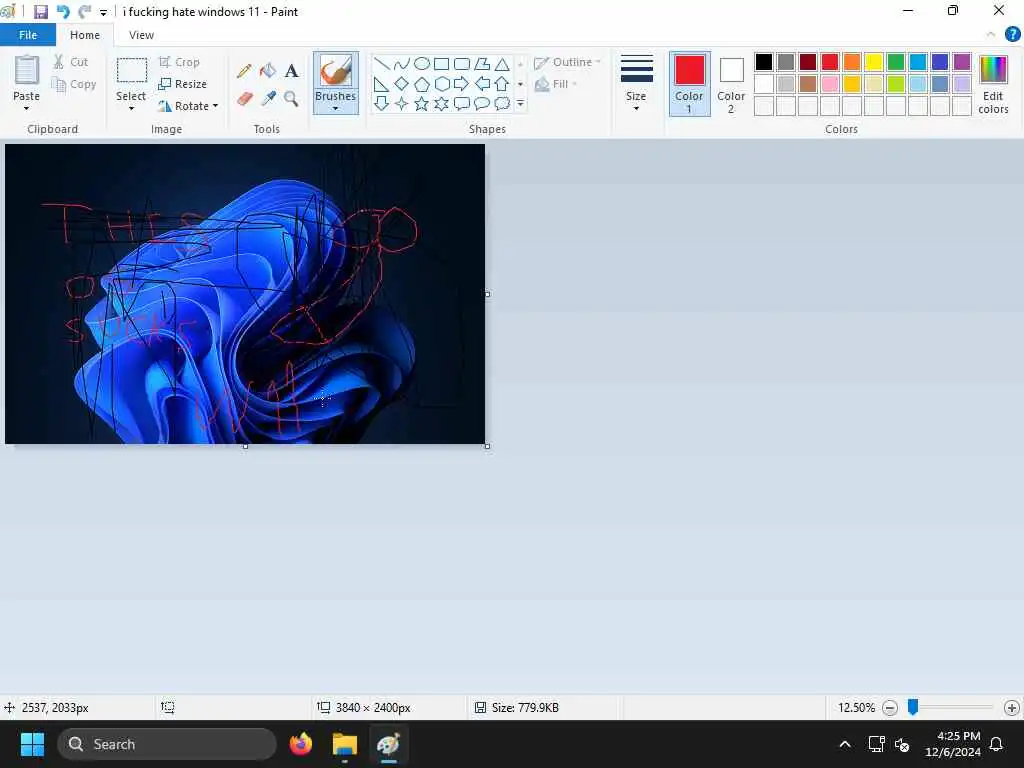Select the Color picker eyedropper tool
This screenshot has width=1024, height=768.
point(268,99)
